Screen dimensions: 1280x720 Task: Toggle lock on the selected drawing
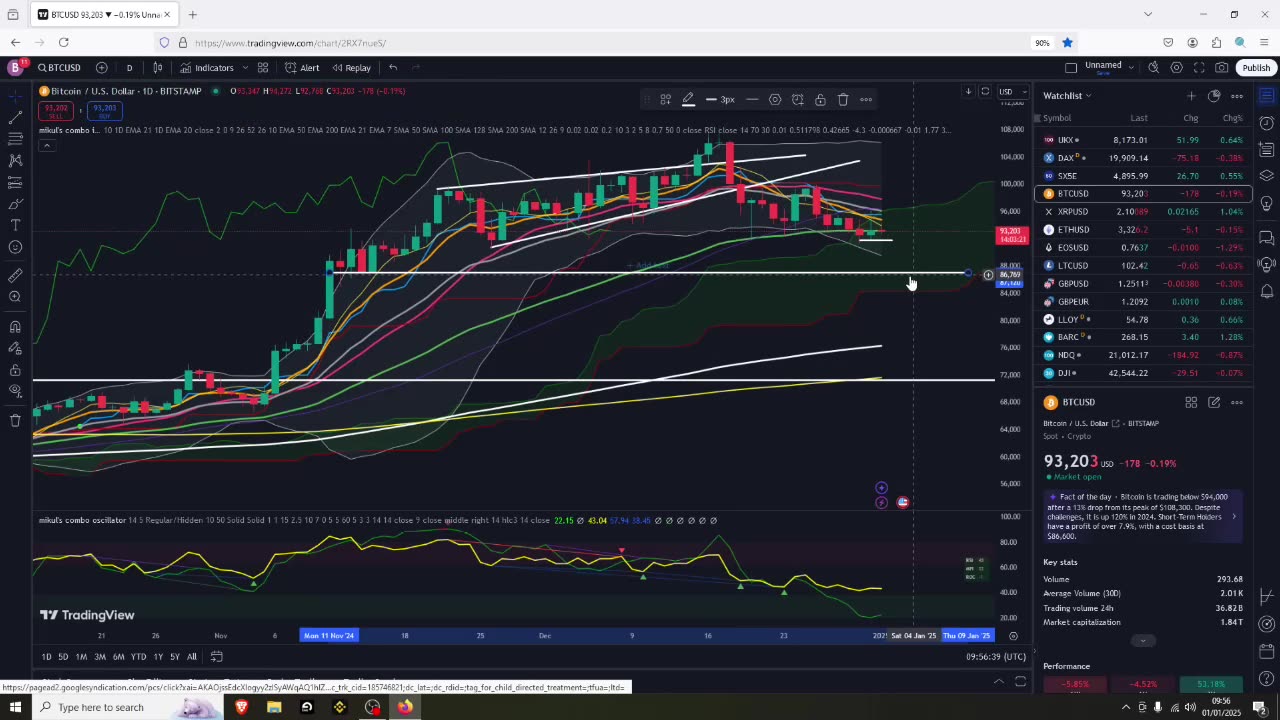820,99
